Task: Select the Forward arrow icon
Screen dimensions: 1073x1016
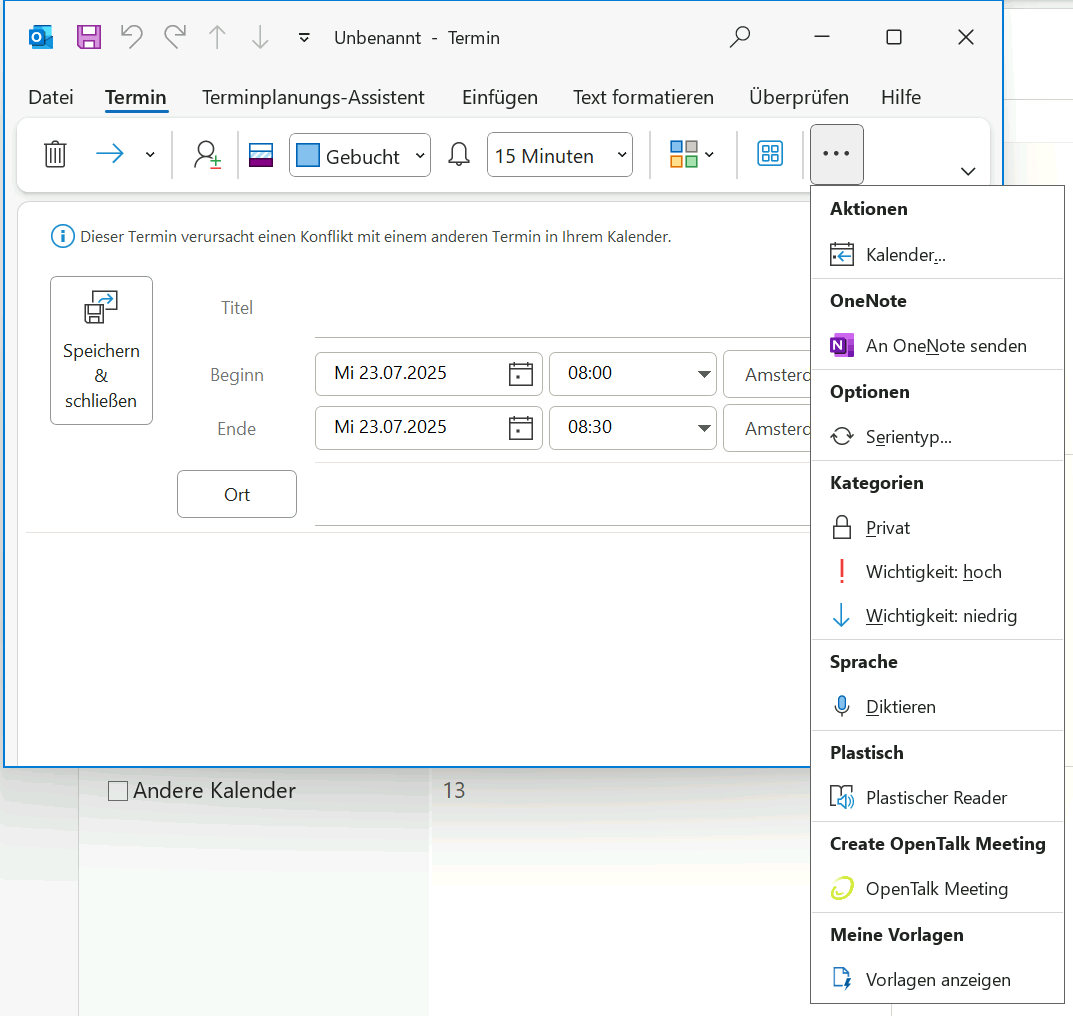Action: pos(110,154)
